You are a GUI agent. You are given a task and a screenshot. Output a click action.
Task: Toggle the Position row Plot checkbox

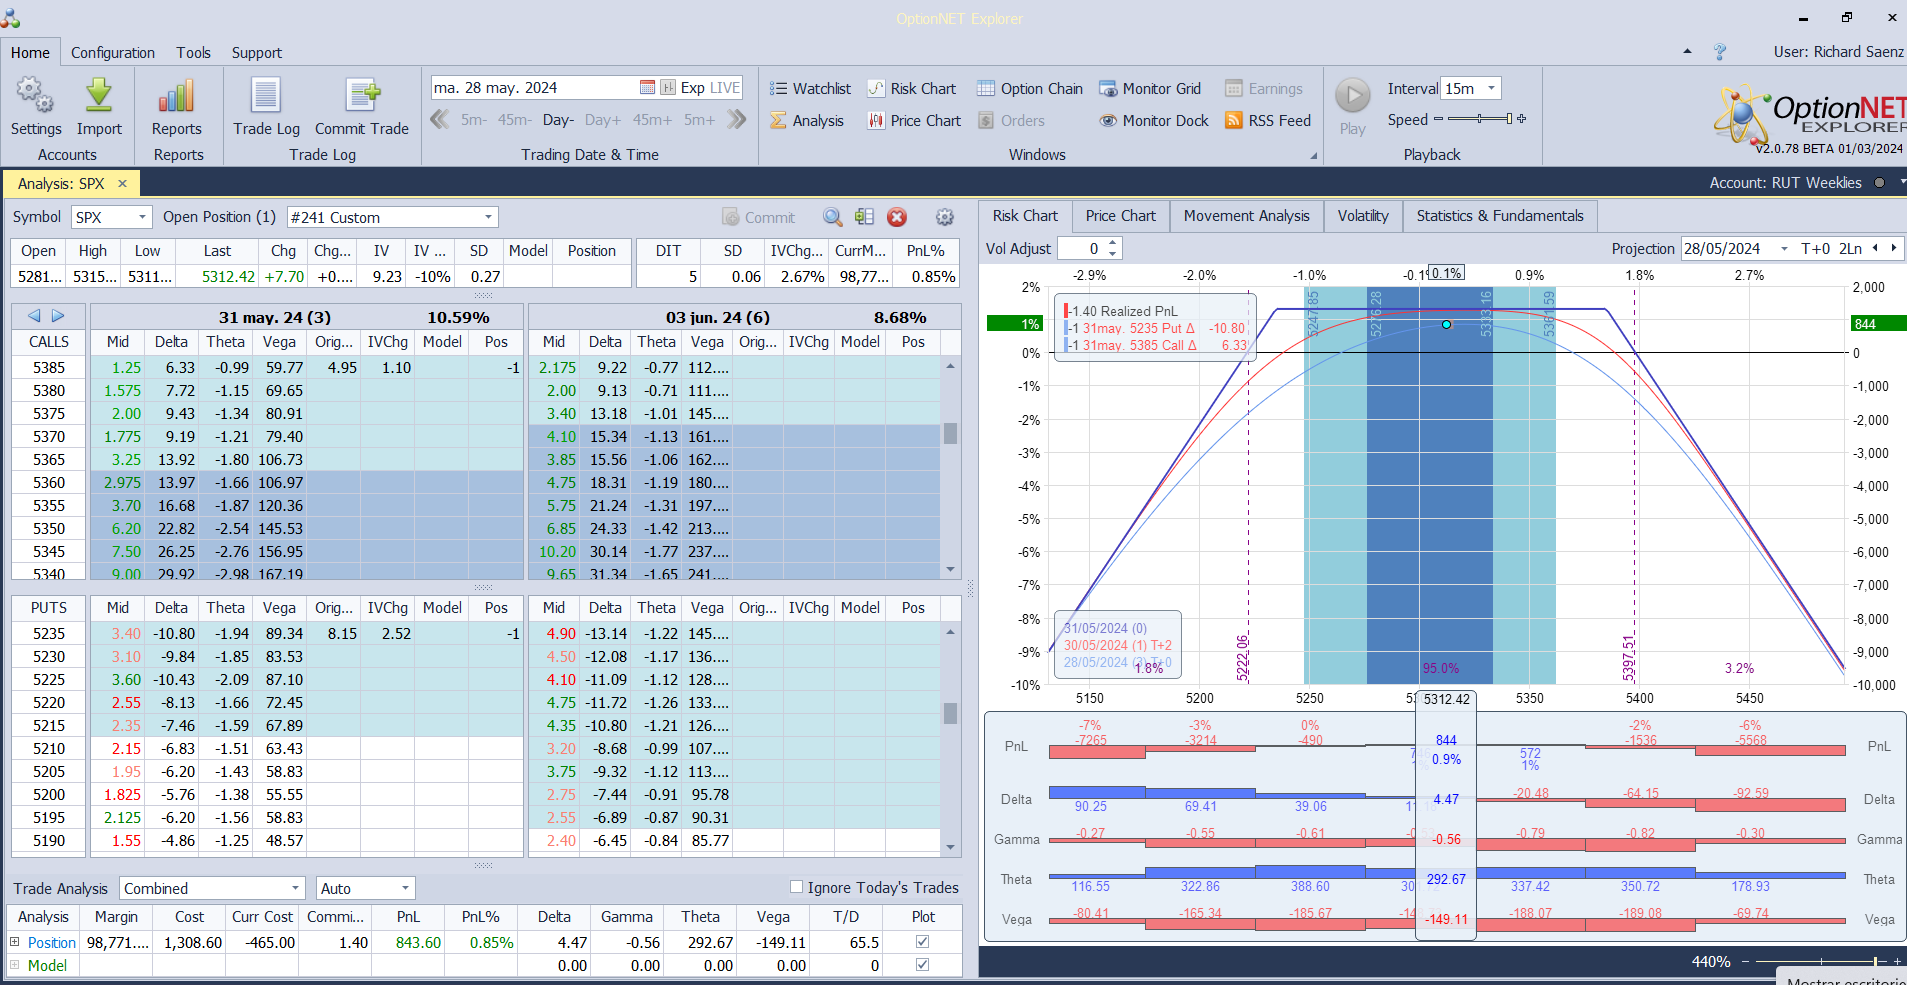coord(922,942)
